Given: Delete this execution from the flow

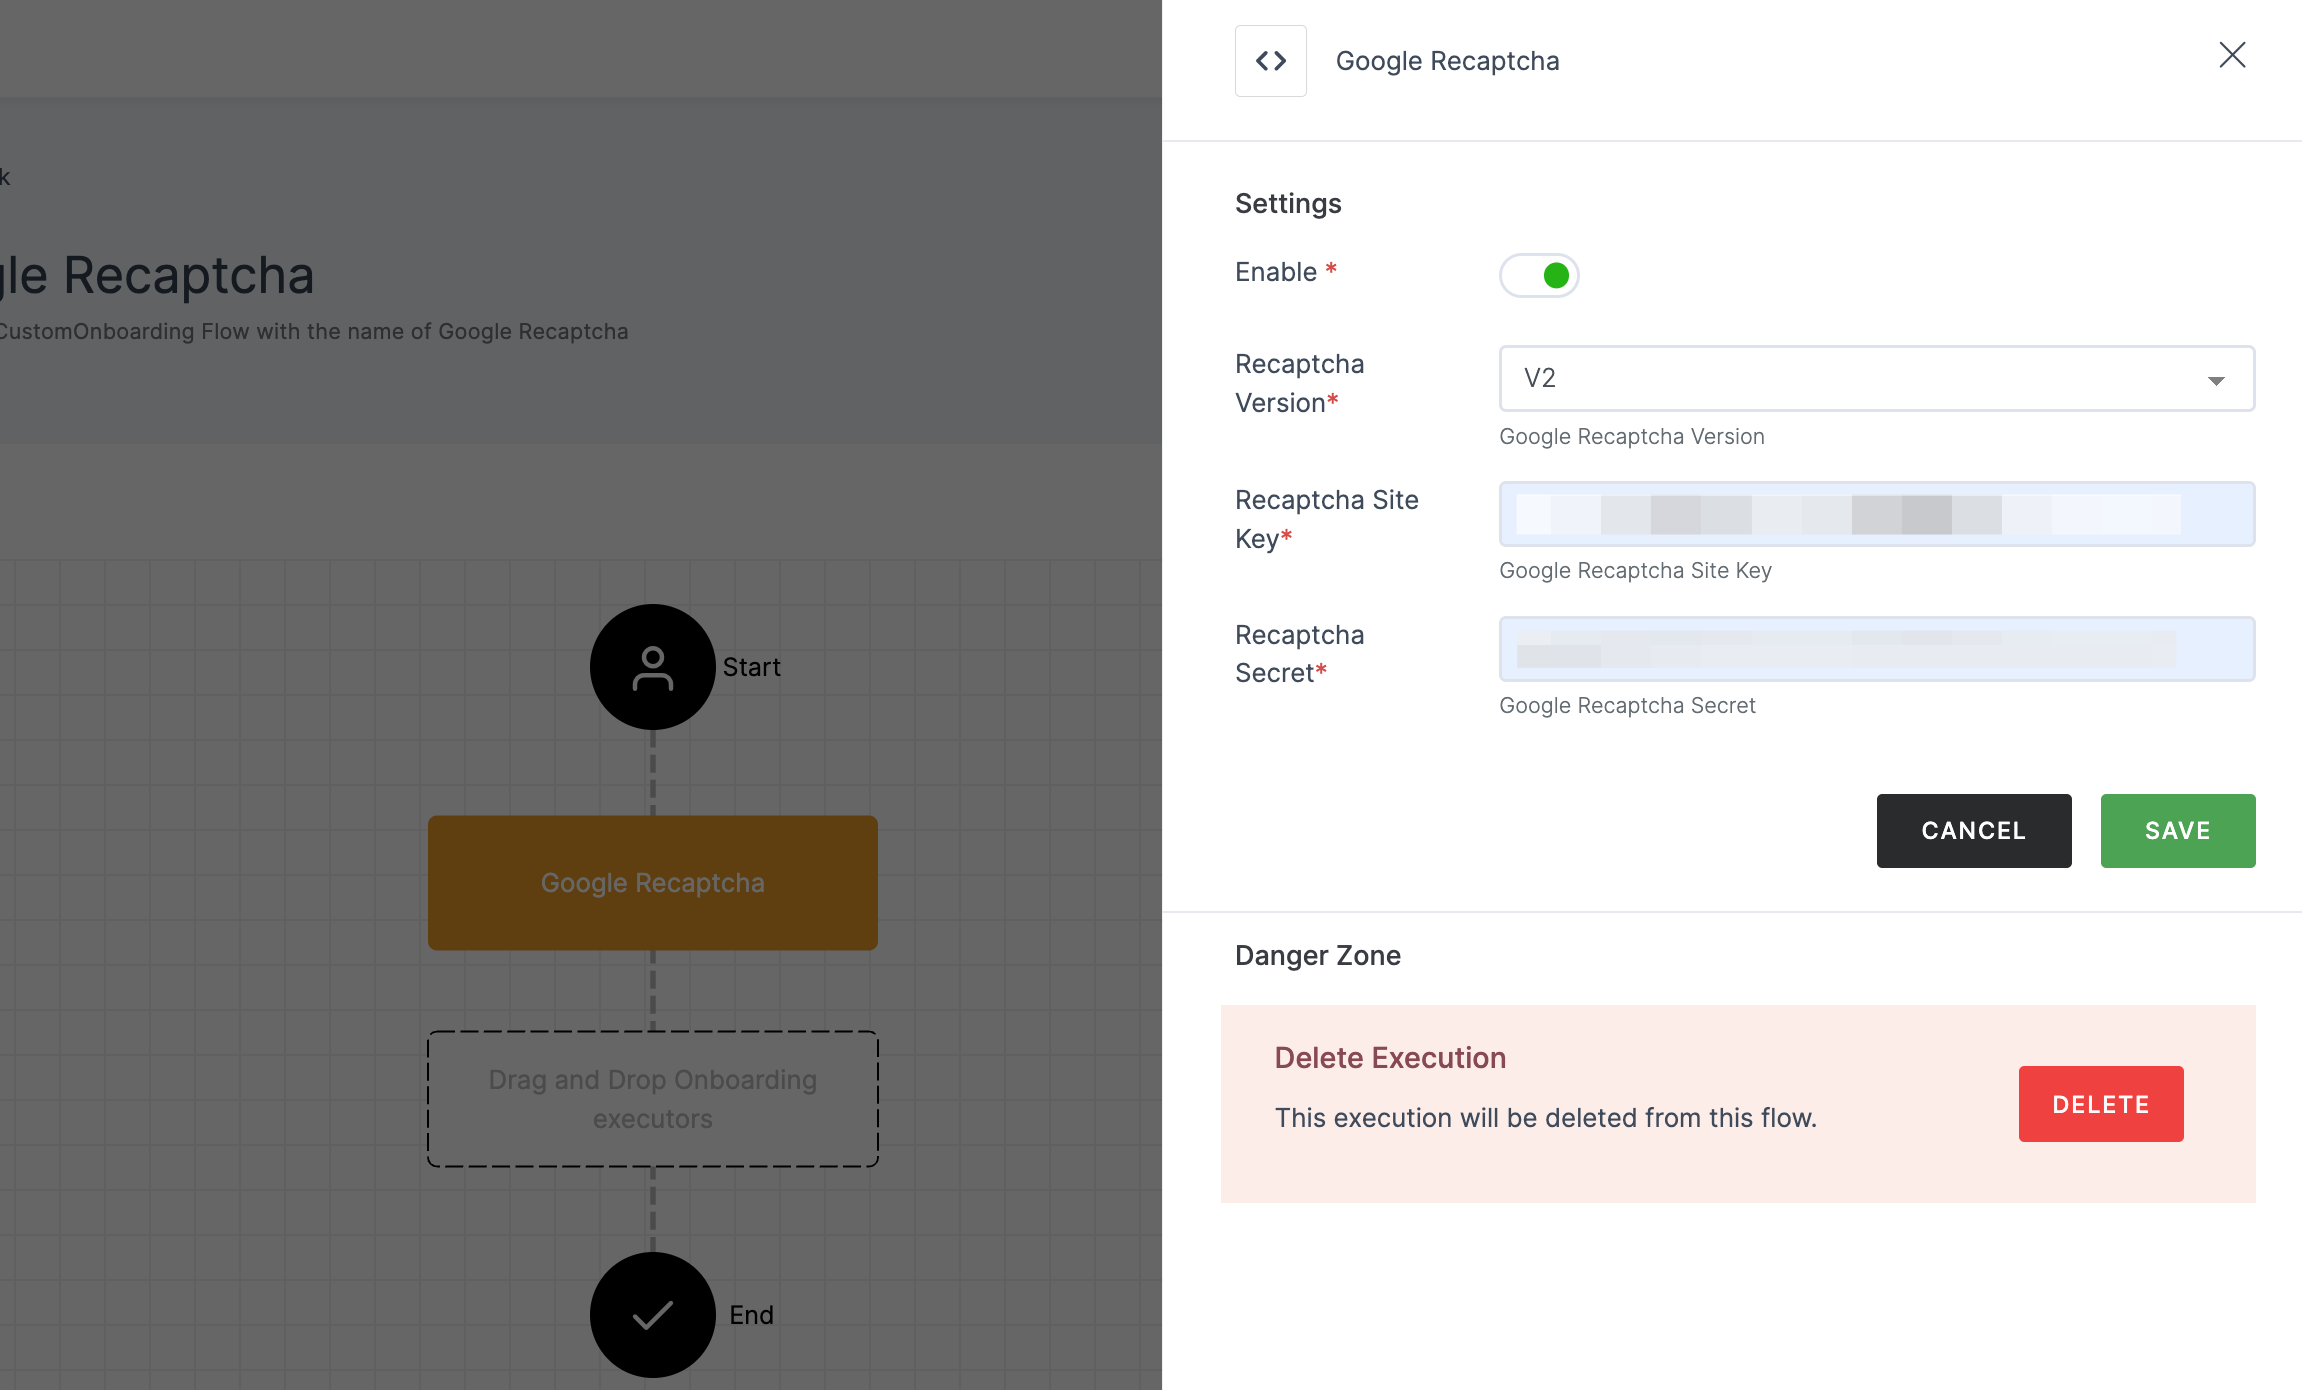Looking at the screenshot, I should tap(2101, 1104).
